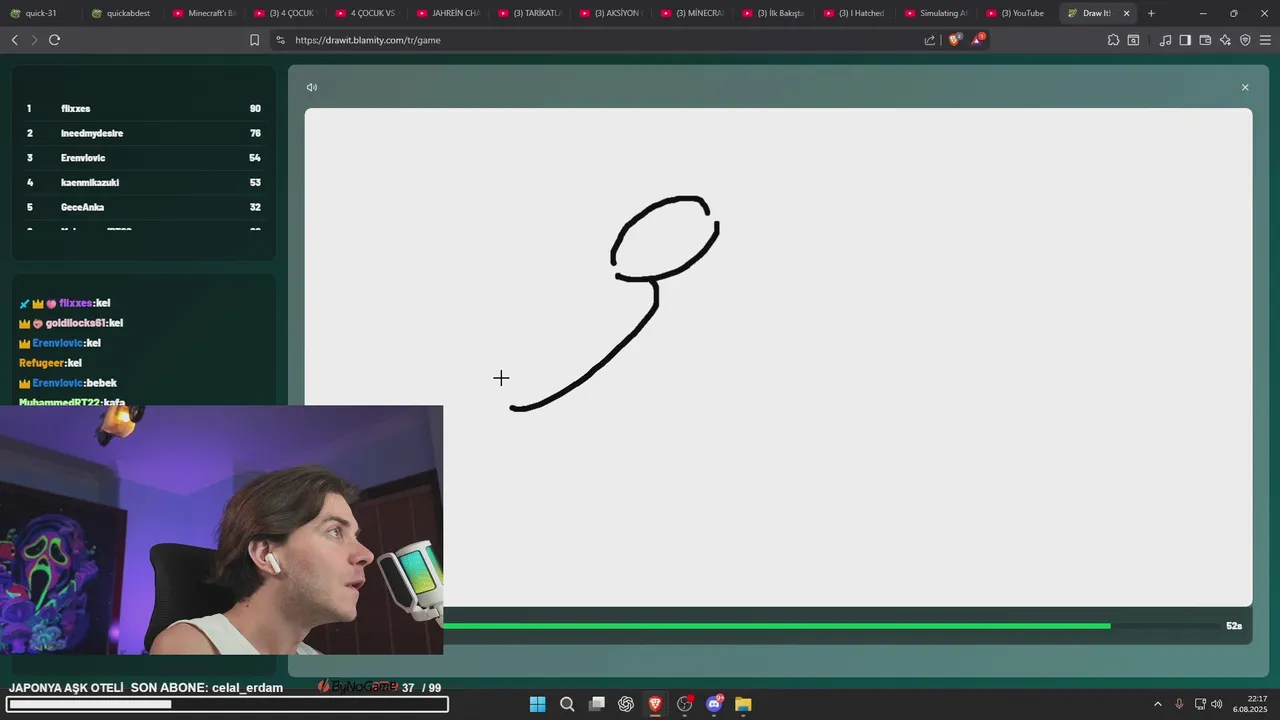Image resolution: width=1280 pixels, height=720 pixels.
Task: Open volume control in system tray
Action: tap(1217, 704)
